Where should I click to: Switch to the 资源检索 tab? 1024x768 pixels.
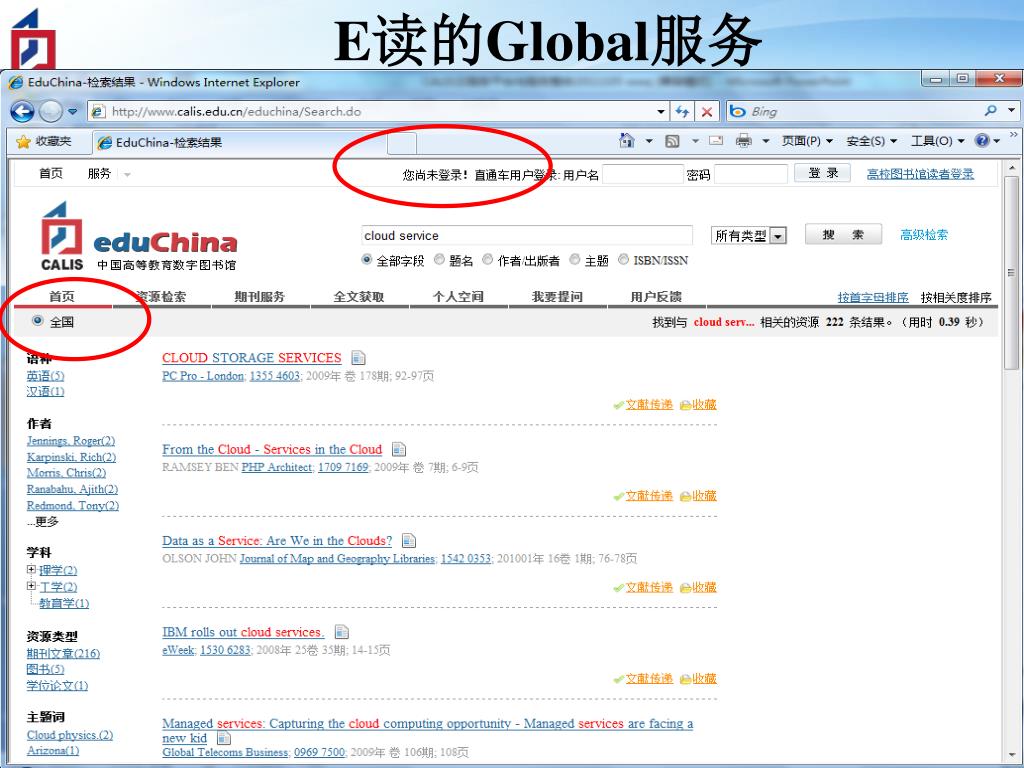pyautogui.click(x=161, y=296)
